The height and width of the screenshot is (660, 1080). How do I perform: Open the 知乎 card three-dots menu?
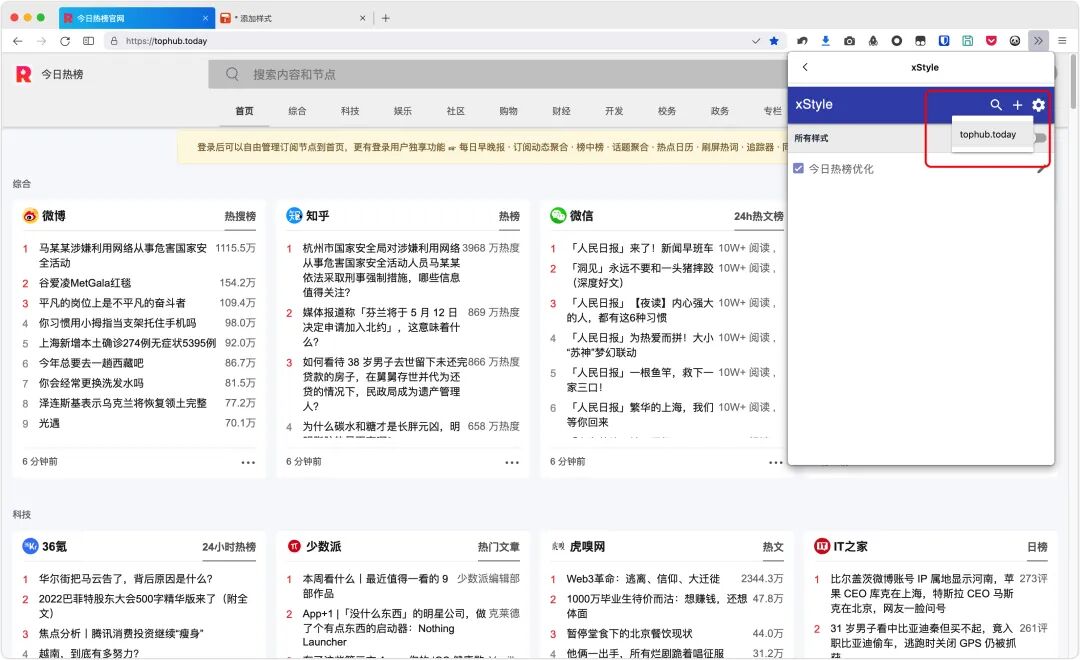[x=512, y=462]
